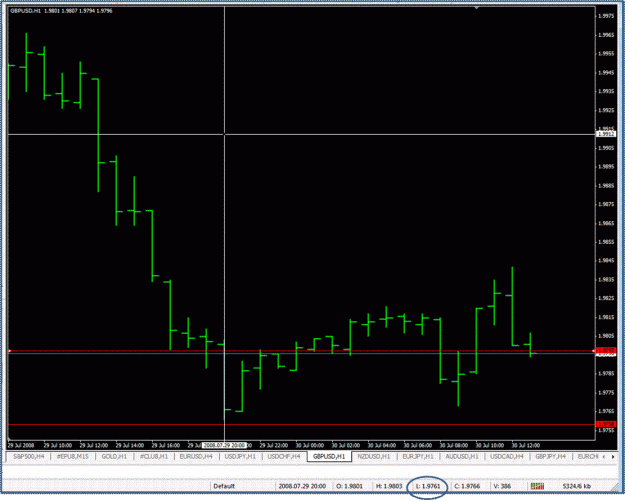Screen dimensions: 625x501
Task: Click the lower red line price tag 1.9758
Action: tap(606, 424)
